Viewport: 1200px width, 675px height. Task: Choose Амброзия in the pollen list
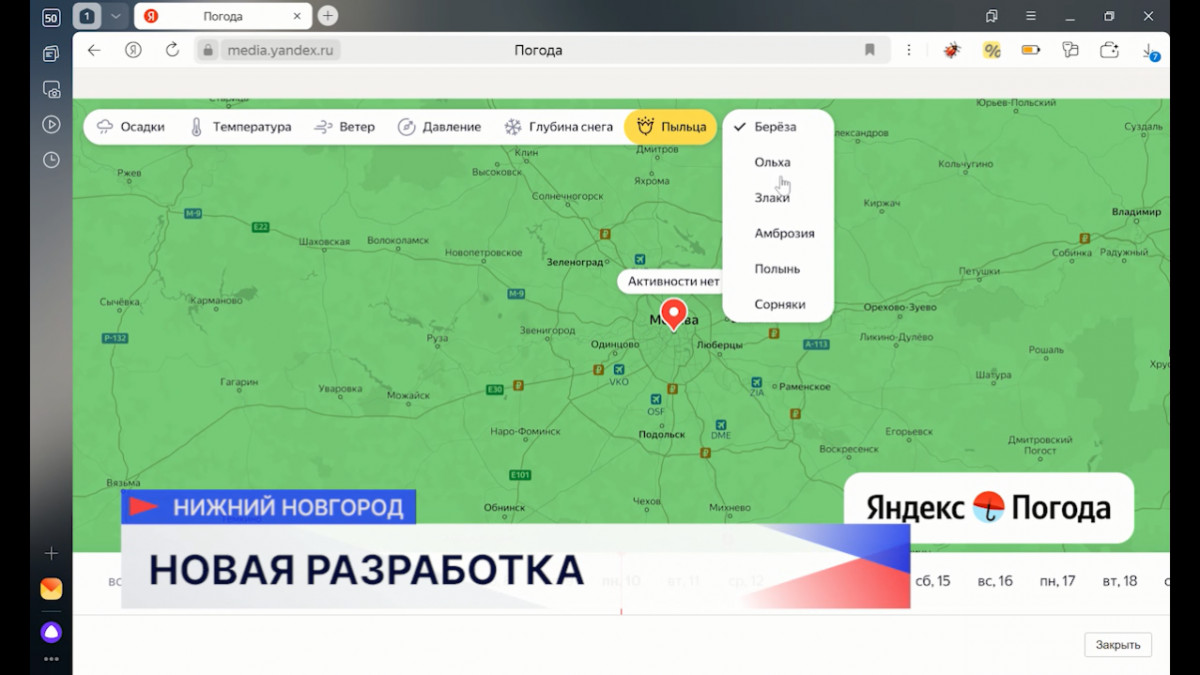(x=784, y=233)
